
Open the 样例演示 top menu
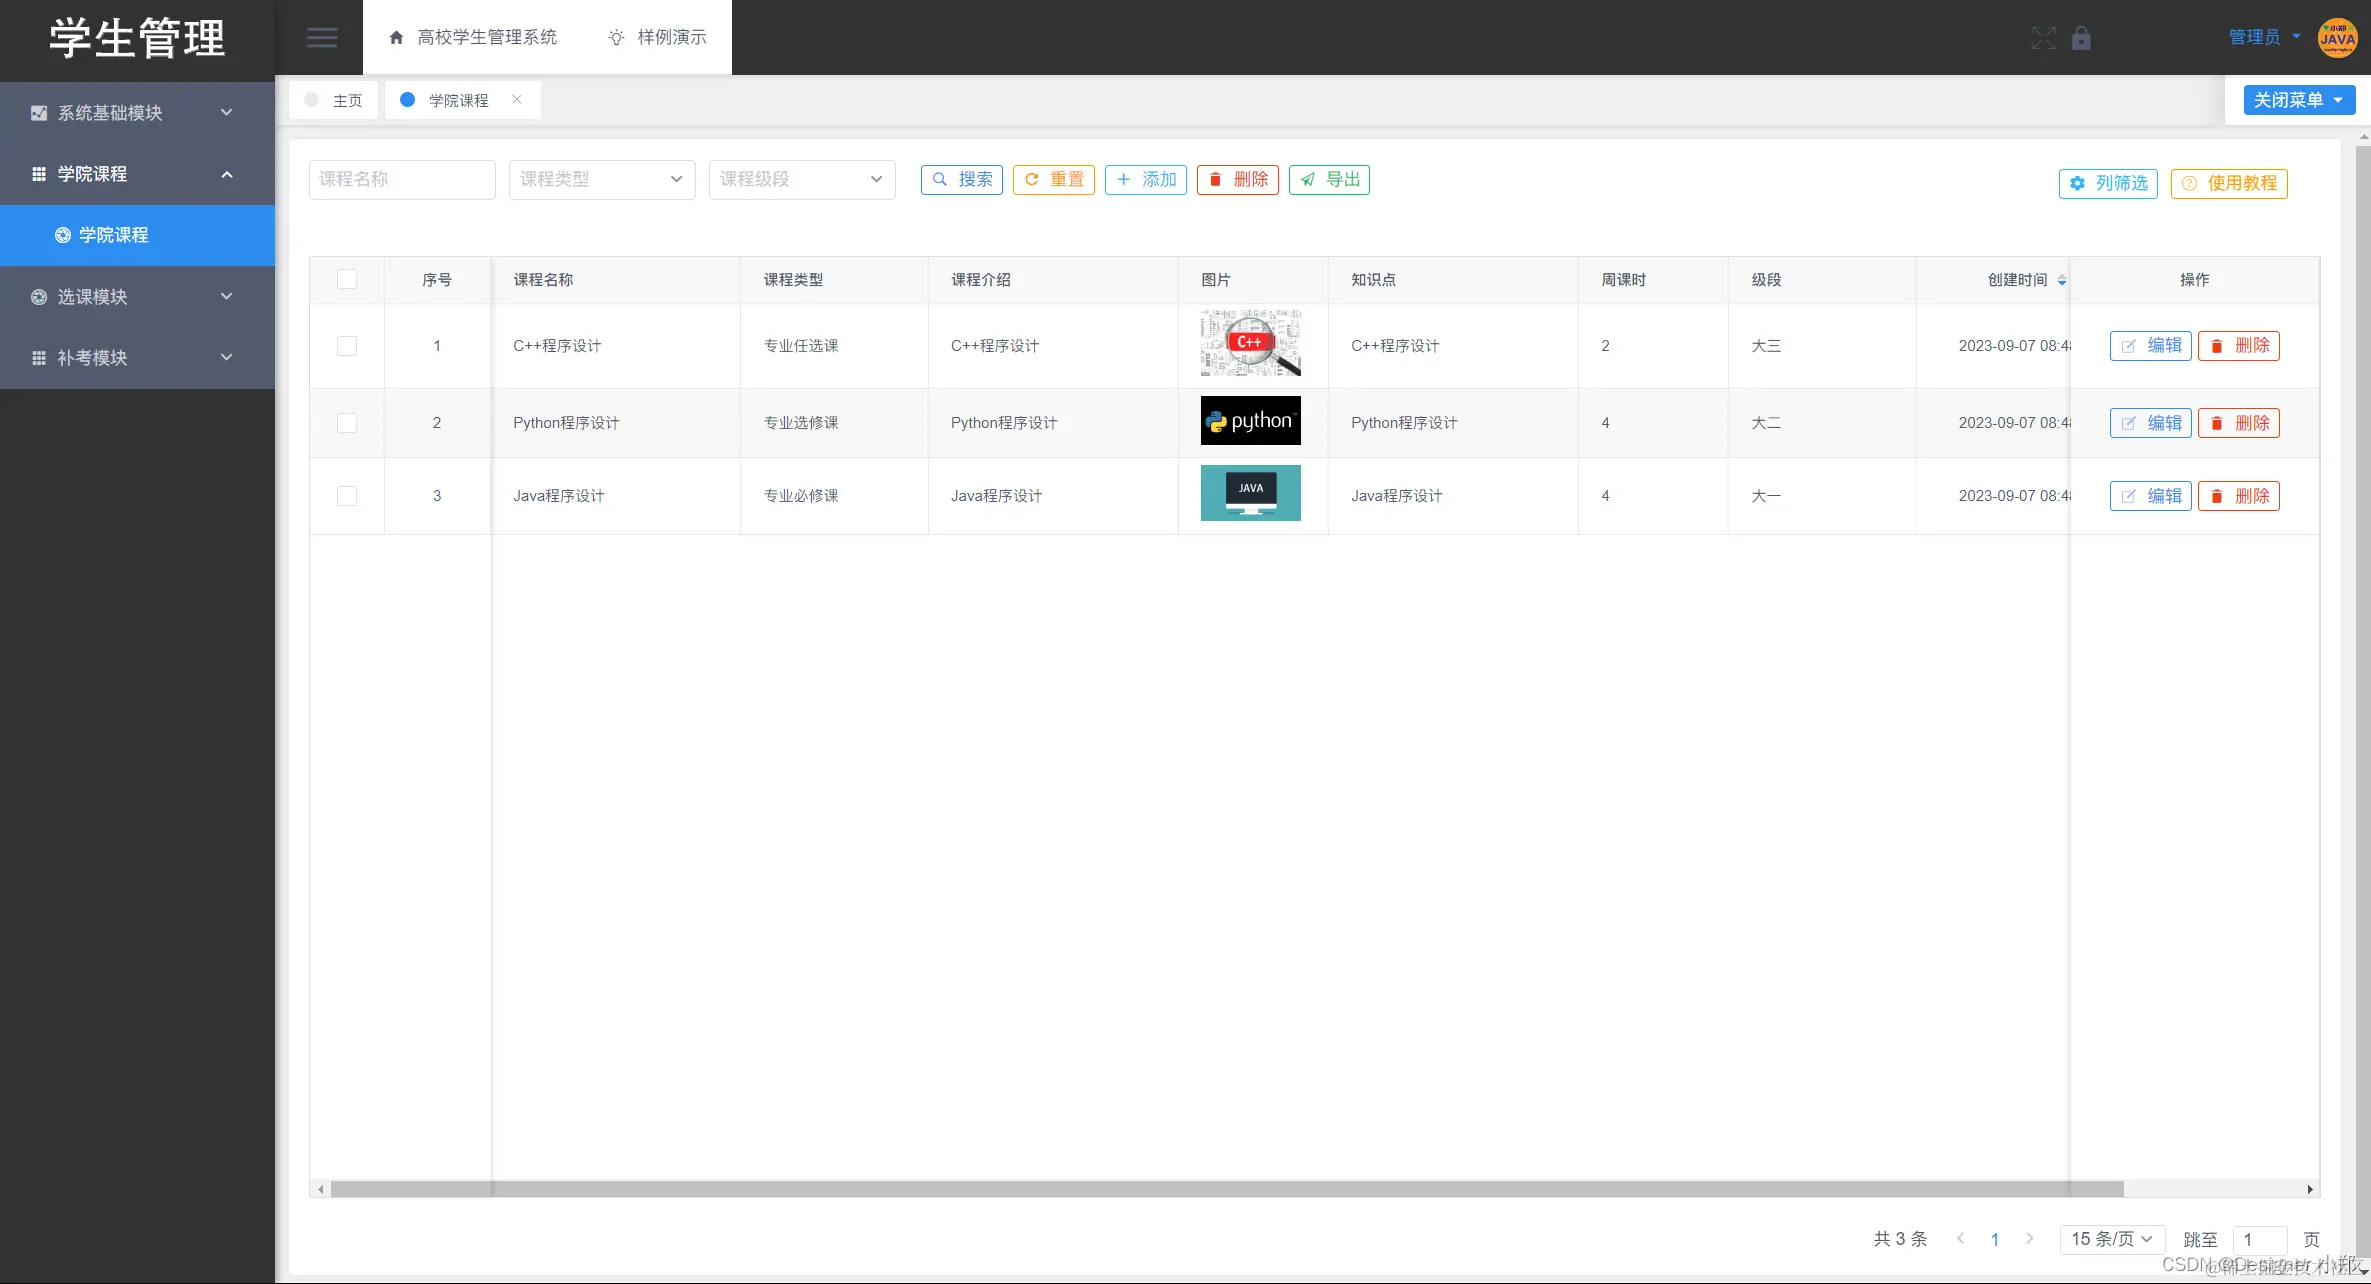(x=658, y=37)
